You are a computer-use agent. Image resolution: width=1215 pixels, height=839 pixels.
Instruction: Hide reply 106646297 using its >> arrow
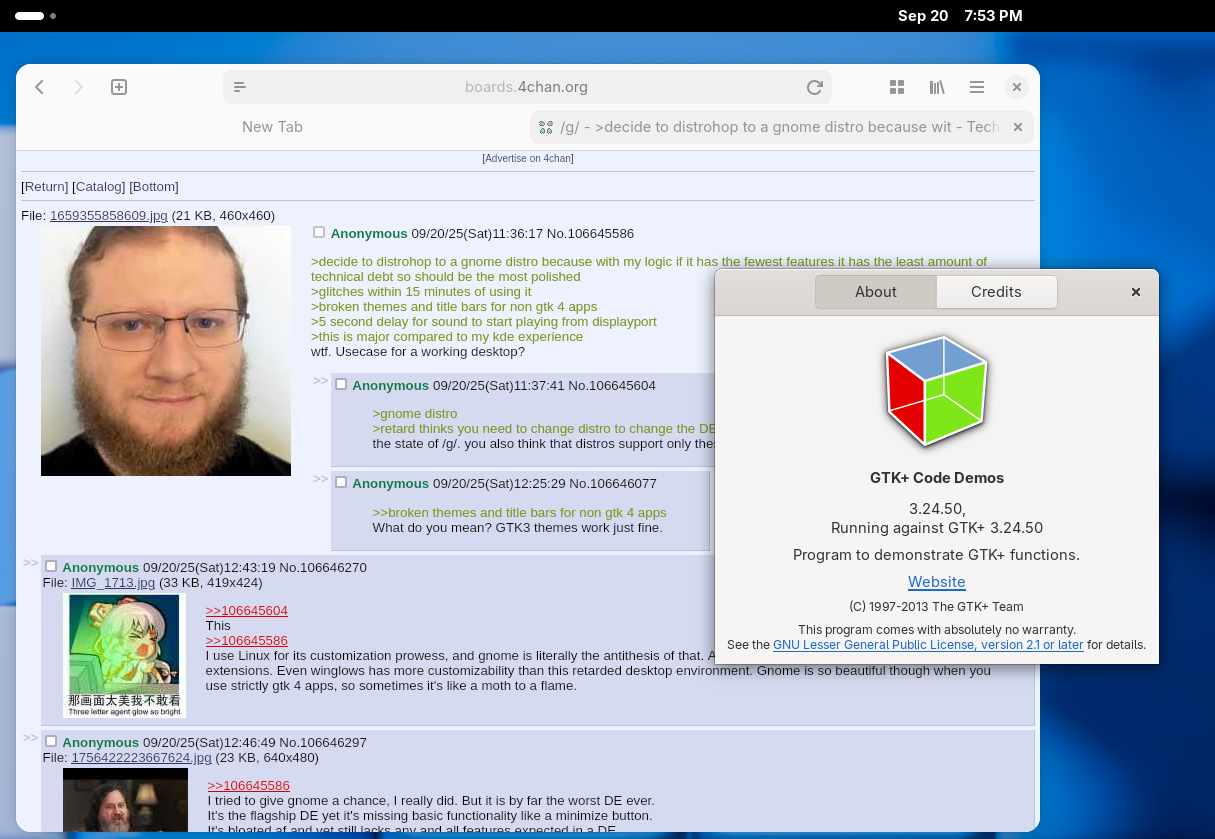(x=30, y=738)
